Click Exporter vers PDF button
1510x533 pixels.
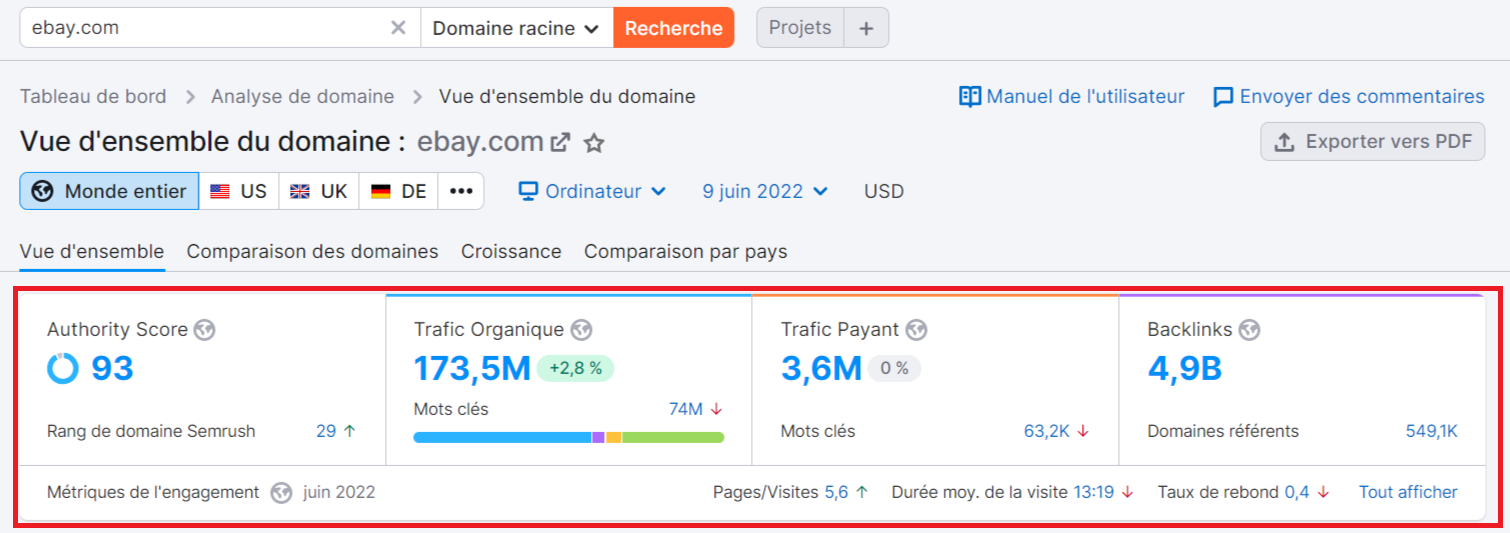coord(1372,142)
